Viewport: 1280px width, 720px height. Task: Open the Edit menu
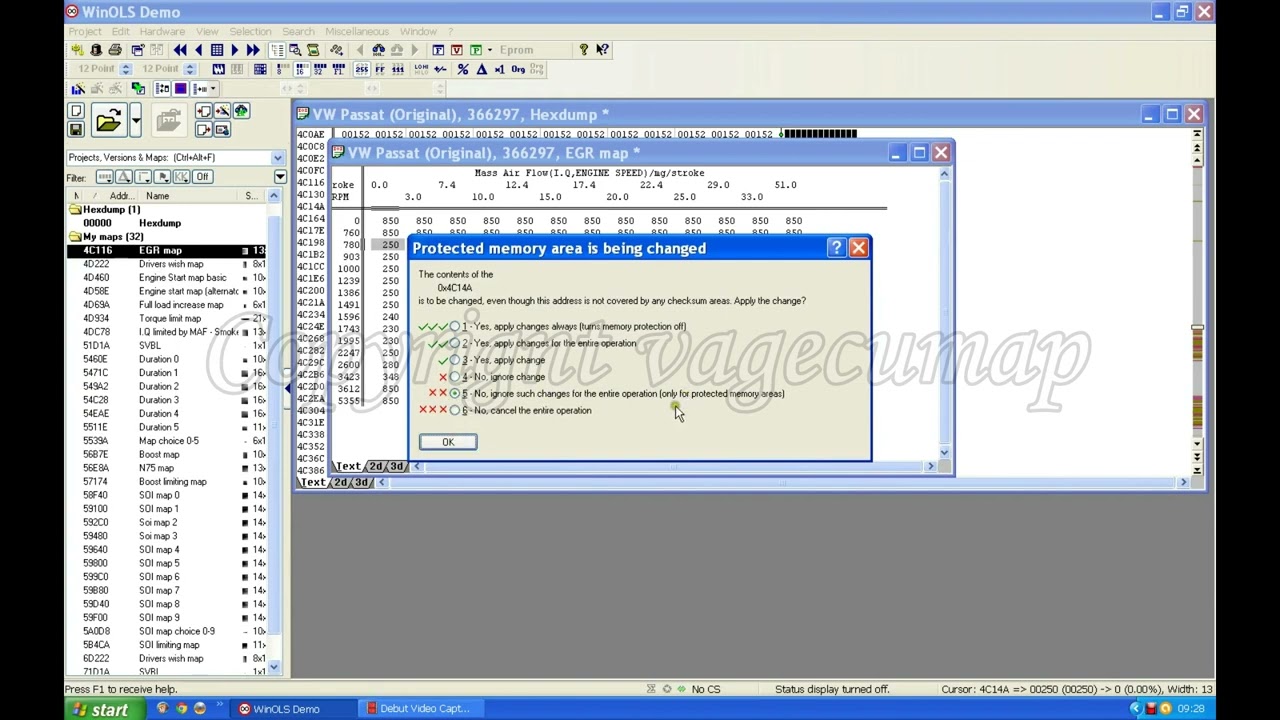pos(120,31)
